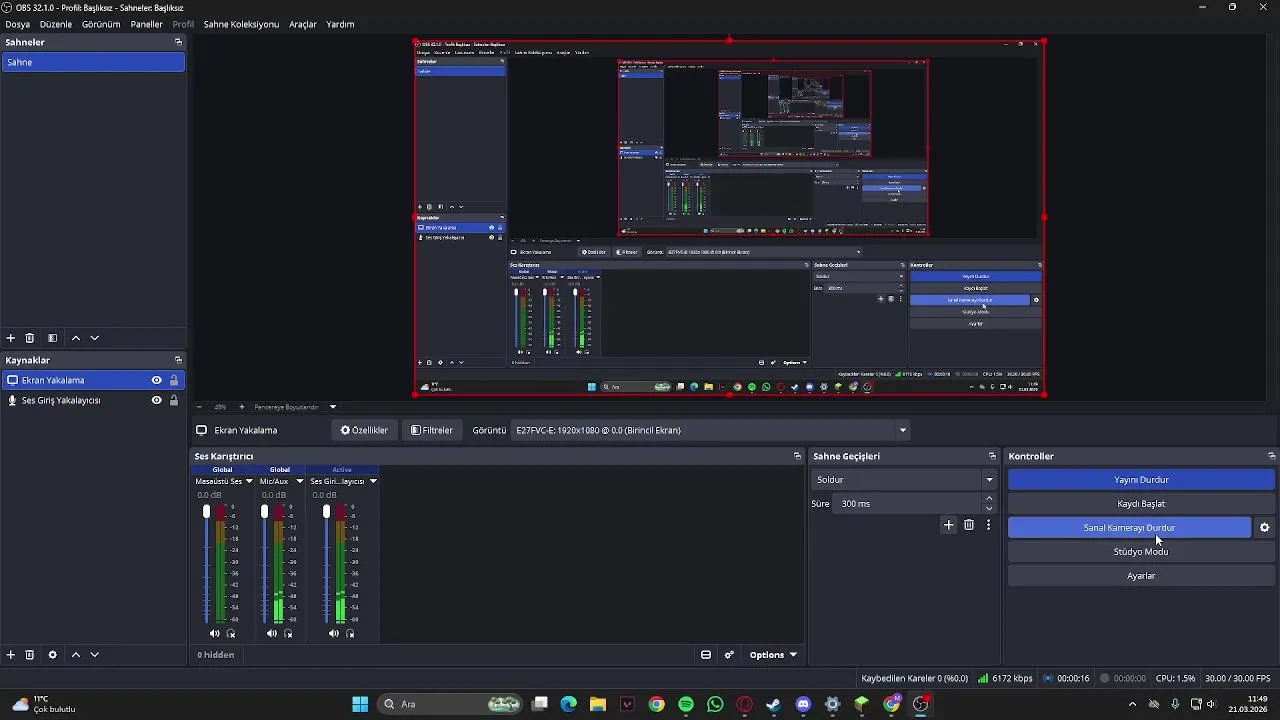This screenshot has width=1280, height=720.
Task: Open WhatsApp from the taskbar
Action: coord(715,704)
